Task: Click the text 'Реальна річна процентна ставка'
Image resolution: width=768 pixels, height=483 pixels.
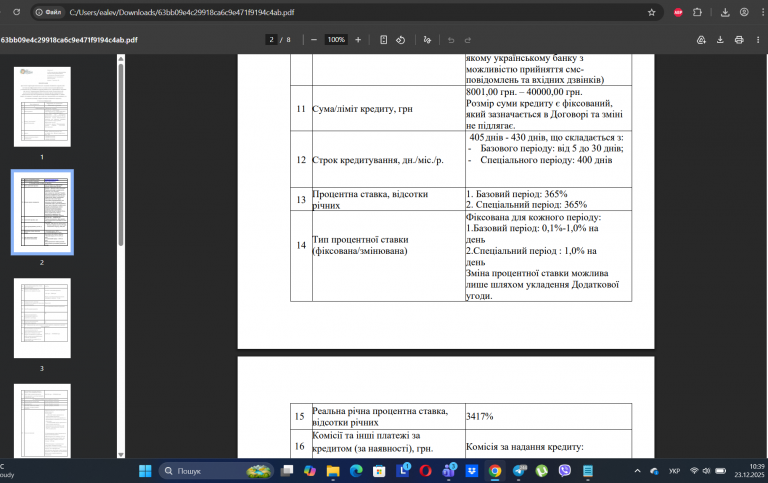Action: point(379,411)
